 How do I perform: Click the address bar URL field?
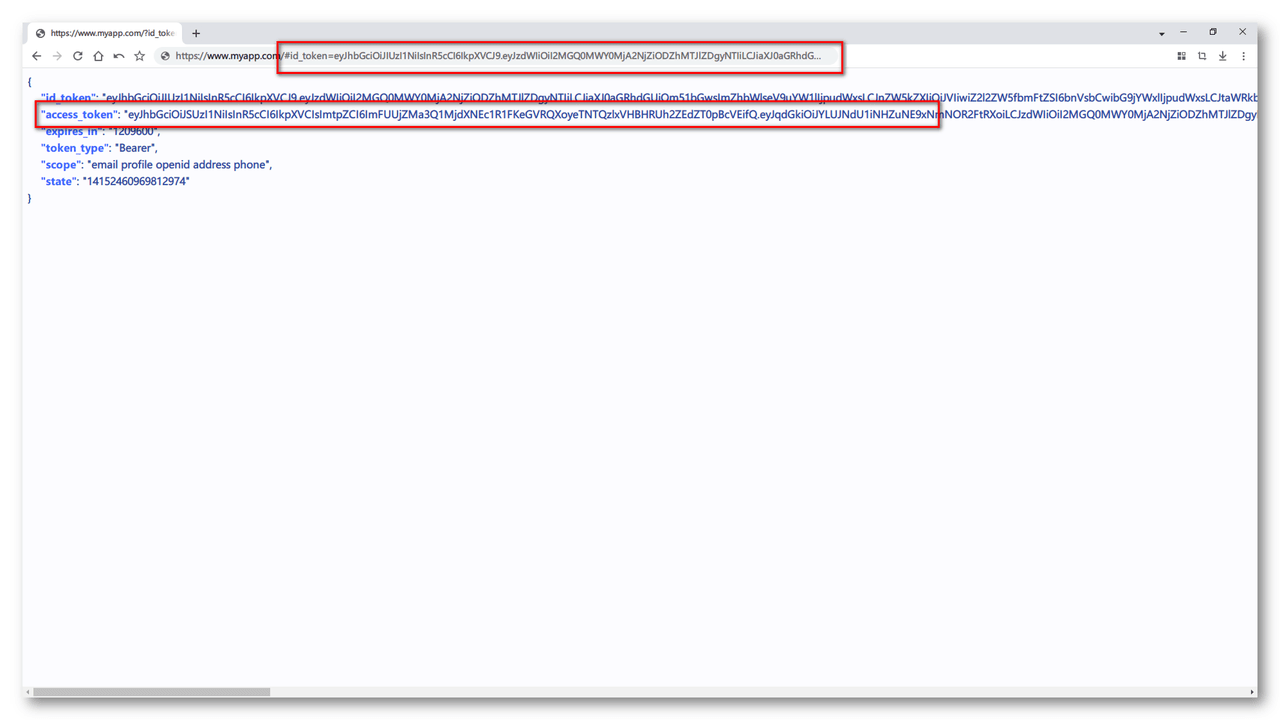coord(498,56)
